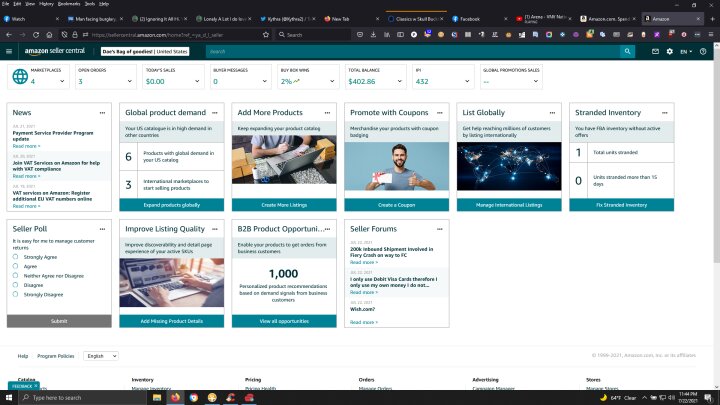
Task: Open the mail messages icon in header
Action: (655, 51)
